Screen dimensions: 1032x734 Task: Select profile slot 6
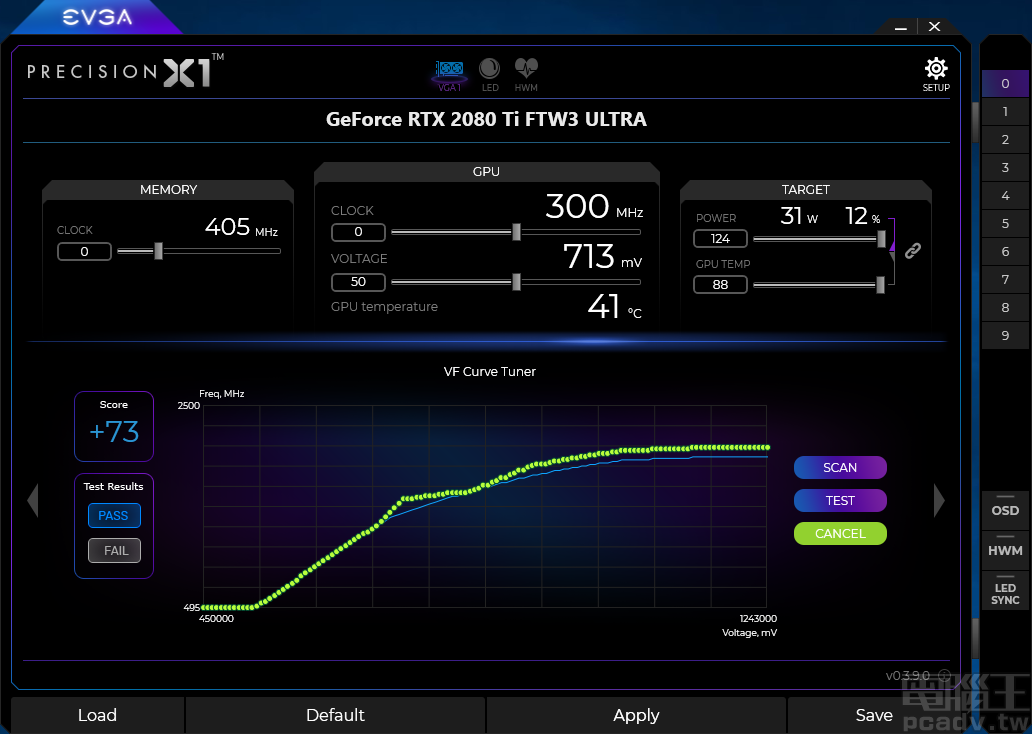click(x=1005, y=251)
